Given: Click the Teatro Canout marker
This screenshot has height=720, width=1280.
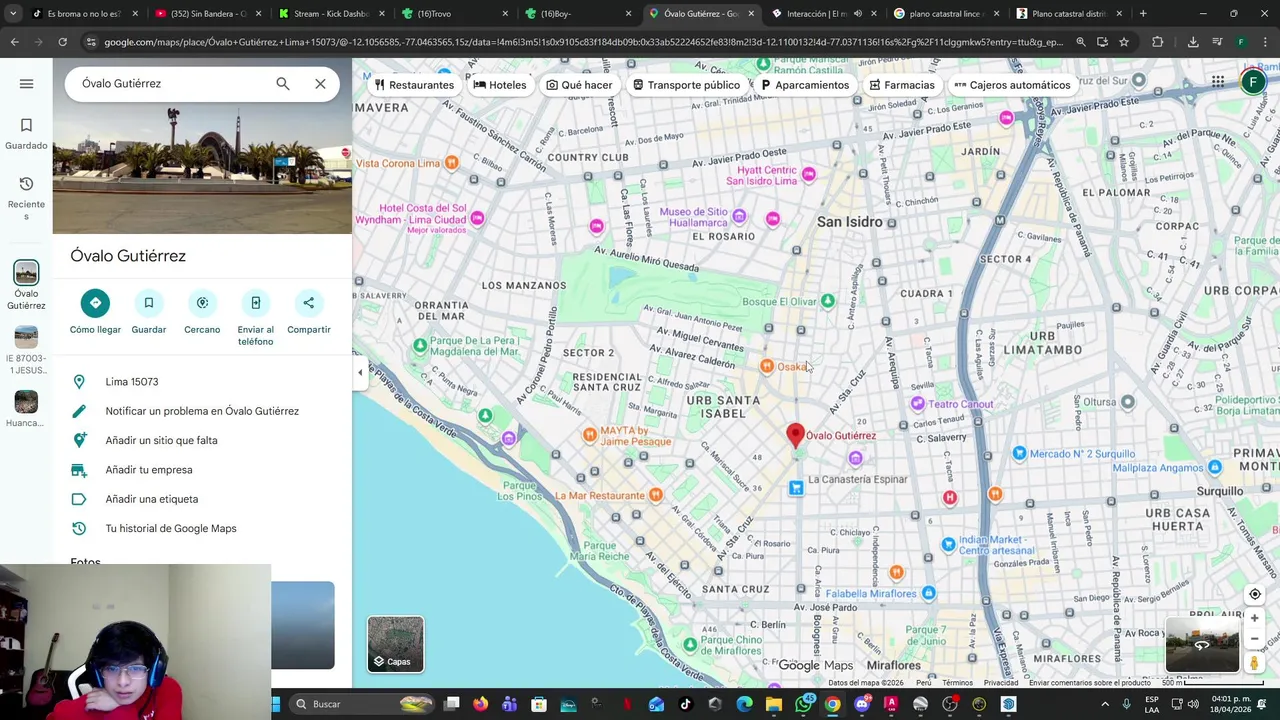Looking at the screenshot, I should click(x=918, y=404).
